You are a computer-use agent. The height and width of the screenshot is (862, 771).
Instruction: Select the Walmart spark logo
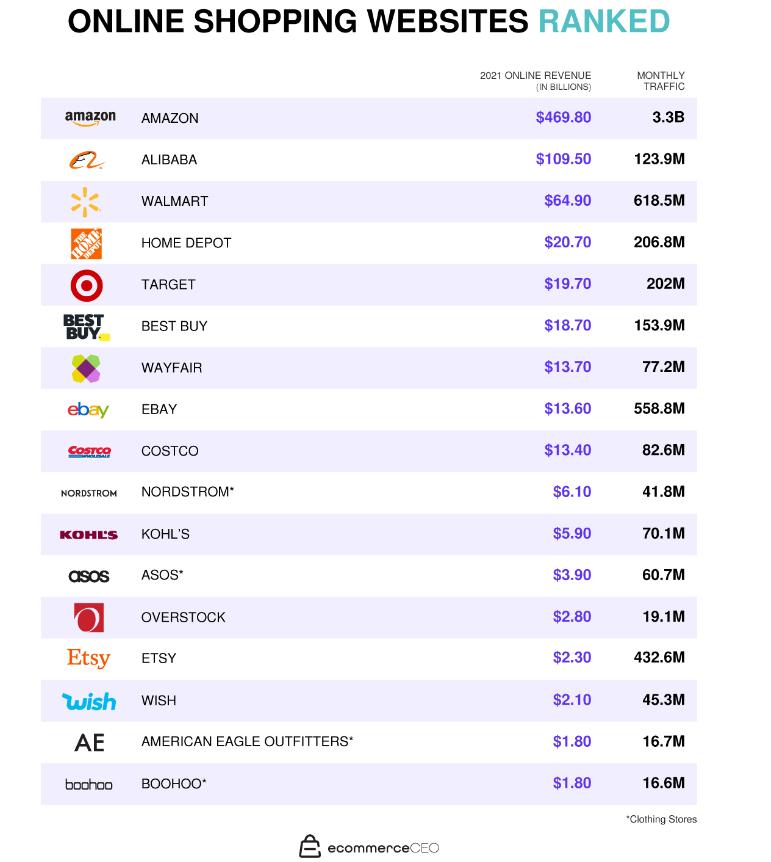[86, 201]
